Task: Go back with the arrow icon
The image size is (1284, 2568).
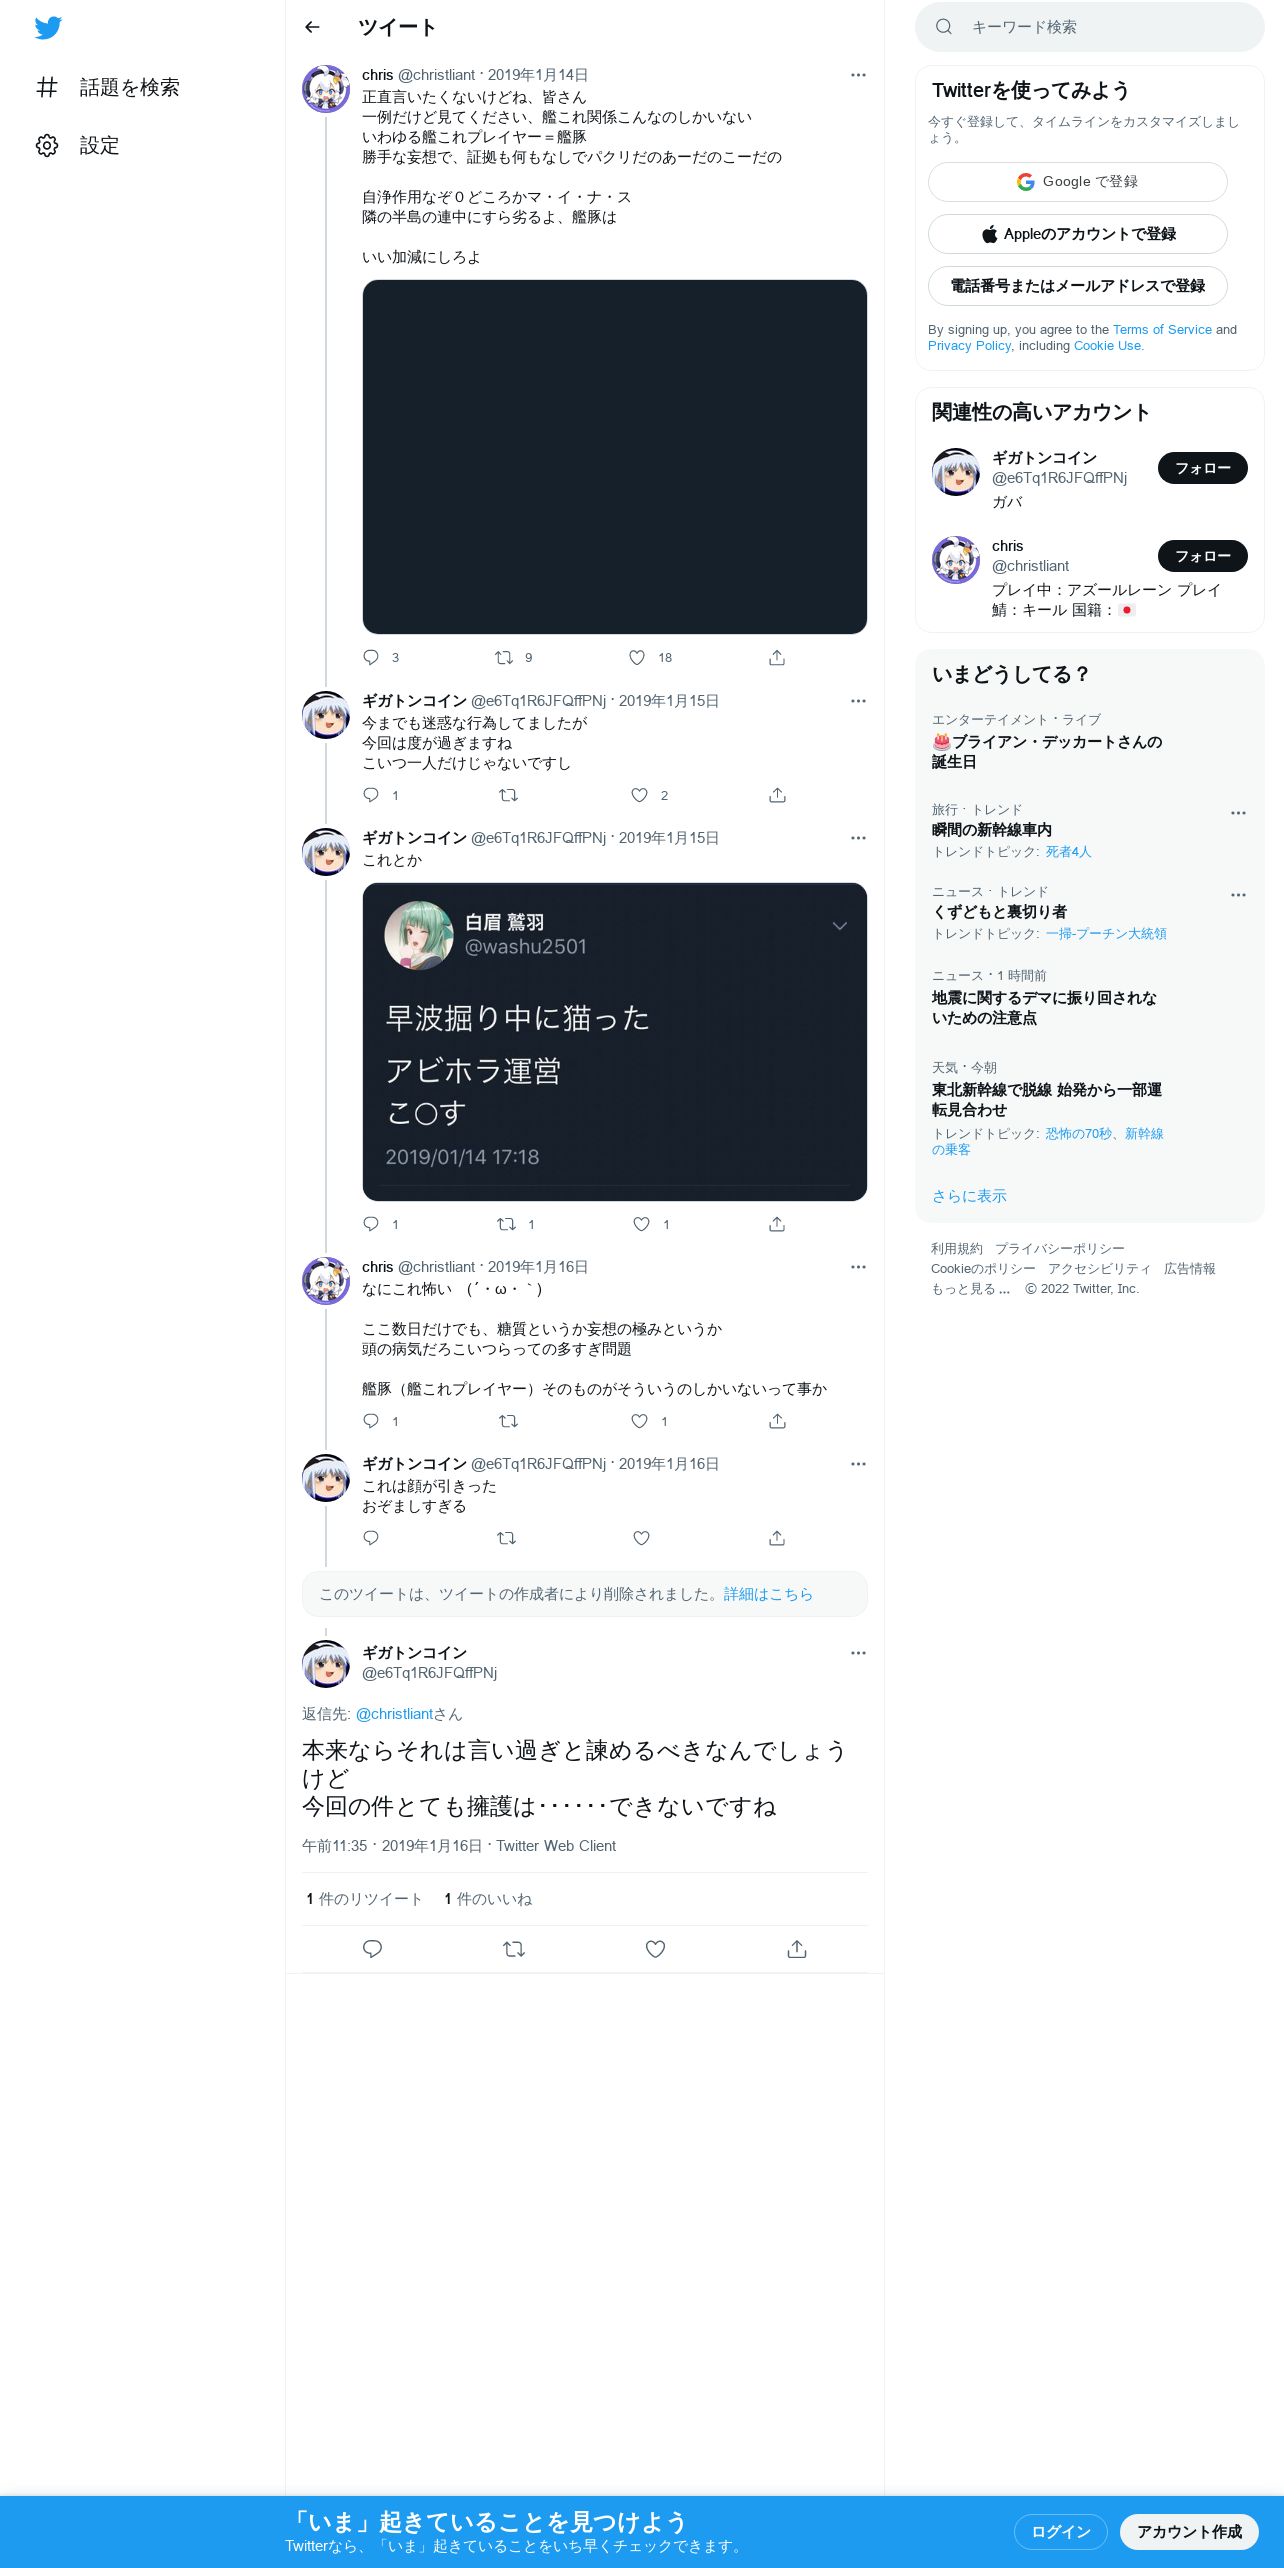Action: [x=313, y=28]
